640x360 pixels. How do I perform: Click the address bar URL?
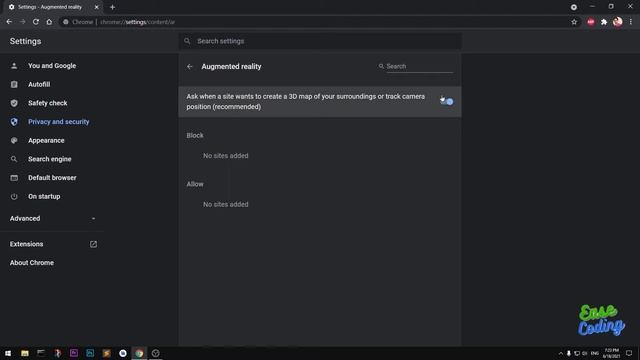click(138, 22)
